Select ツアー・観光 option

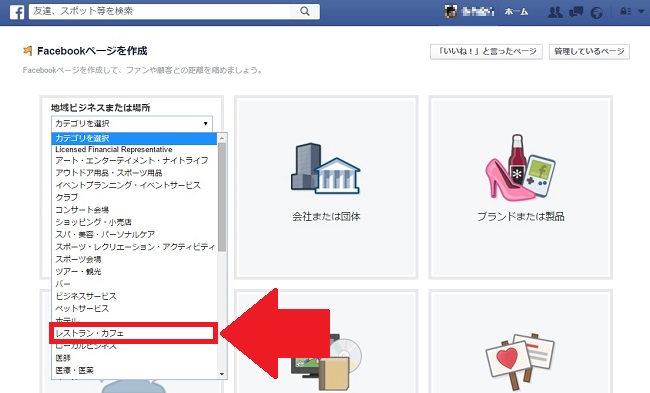click(x=134, y=272)
